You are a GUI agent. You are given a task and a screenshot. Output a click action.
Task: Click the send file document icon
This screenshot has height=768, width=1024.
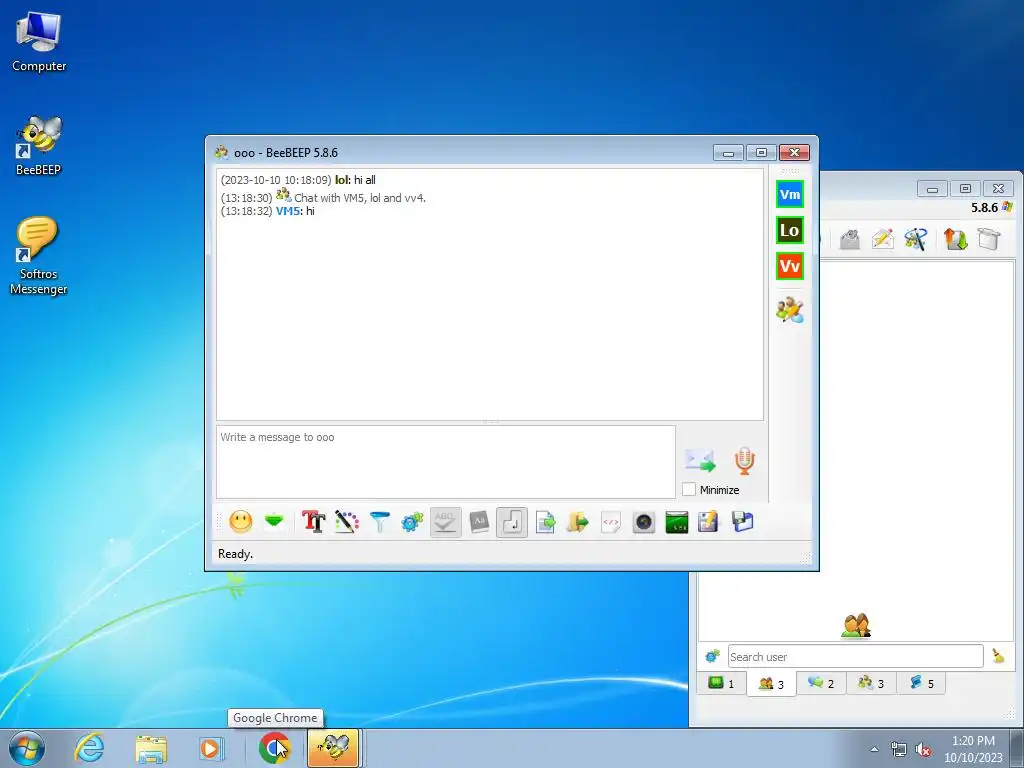pyautogui.click(x=545, y=522)
